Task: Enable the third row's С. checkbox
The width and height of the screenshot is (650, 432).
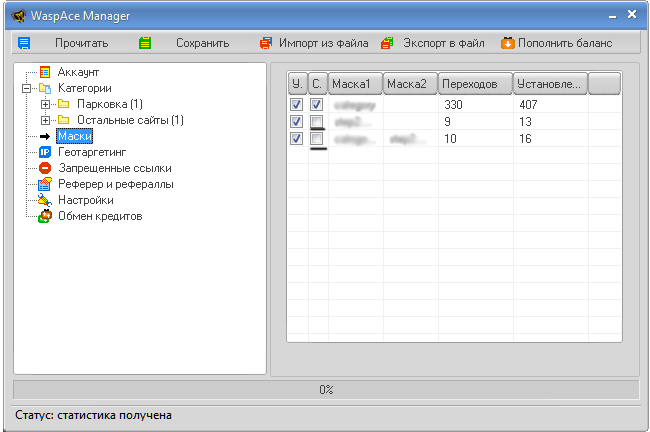Action: click(x=317, y=139)
